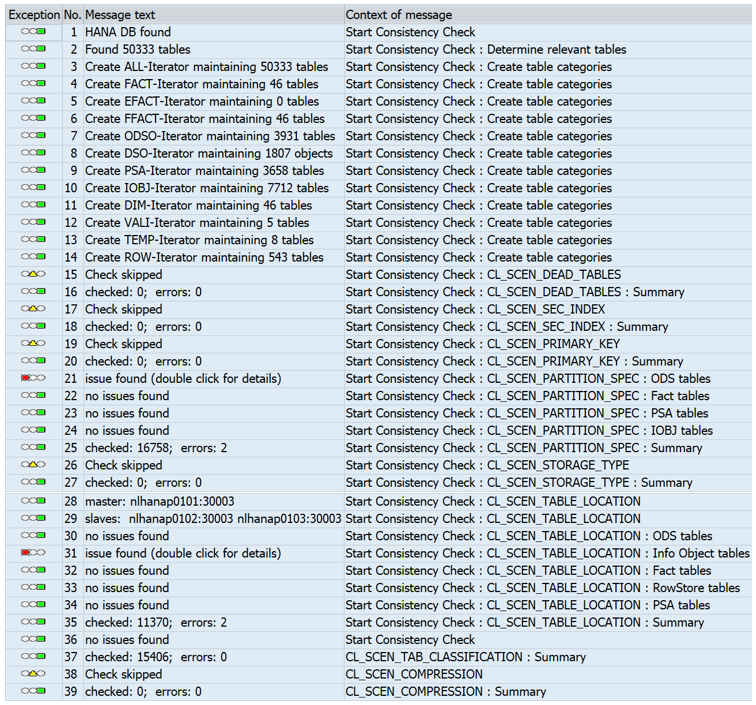This screenshot has width=756, height=705.
Task: Click green status icon in row 25
Action: pyautogui.click(x=39, y=448)
